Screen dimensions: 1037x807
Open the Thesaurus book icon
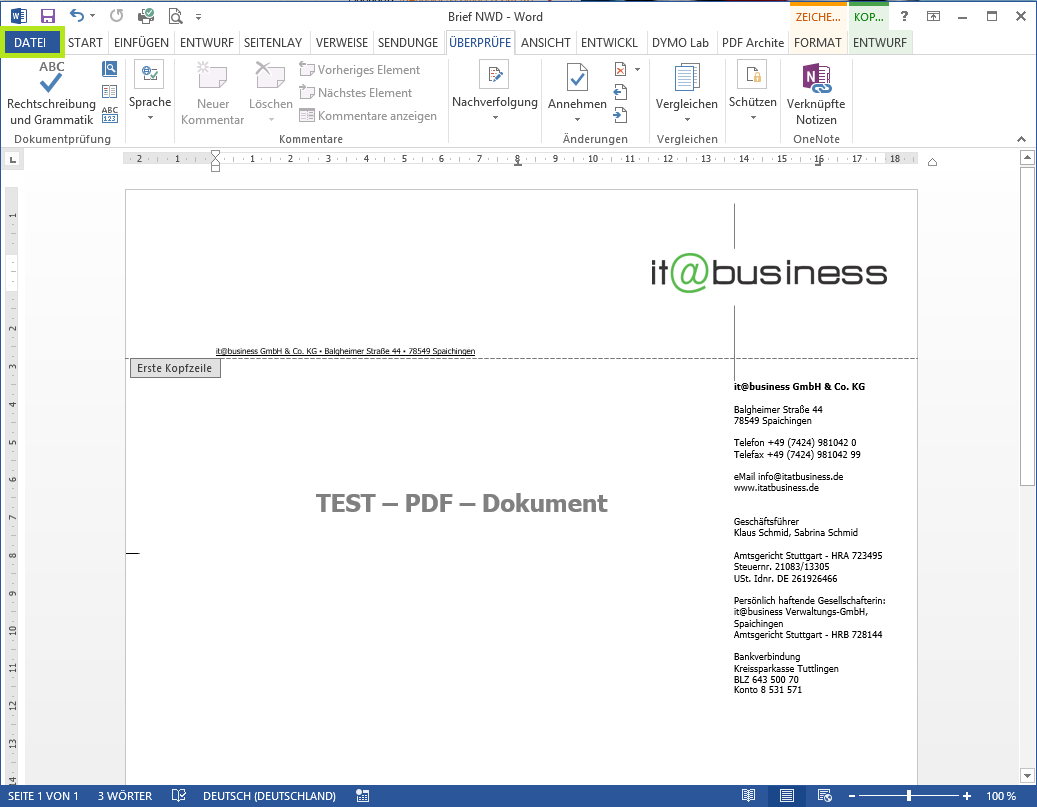(110, 91)
